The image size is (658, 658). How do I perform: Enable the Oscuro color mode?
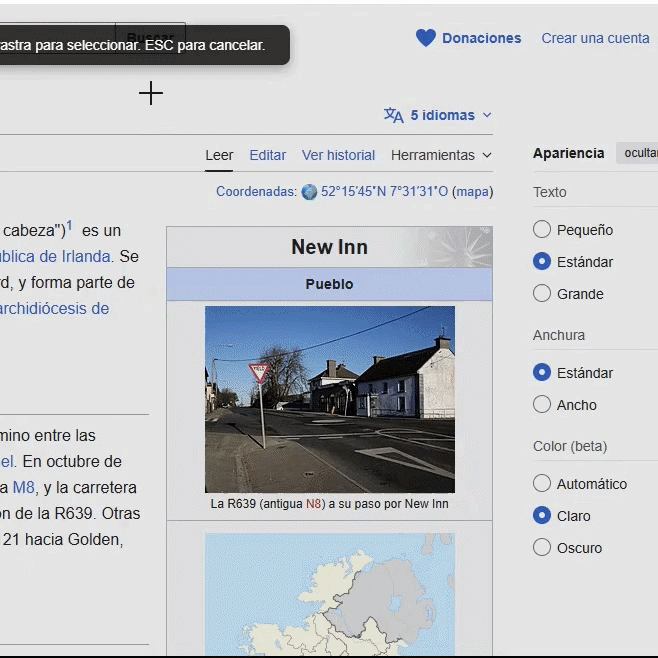542,548
